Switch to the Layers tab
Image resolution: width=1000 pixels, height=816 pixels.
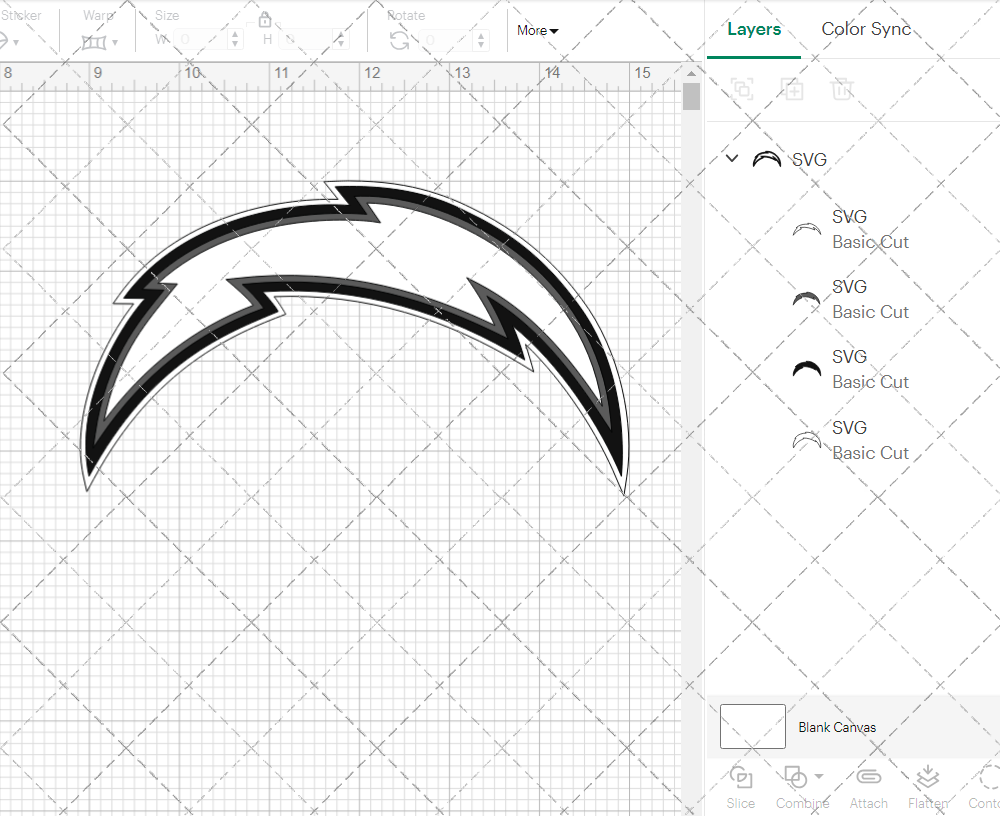click(x=754, y=29)
